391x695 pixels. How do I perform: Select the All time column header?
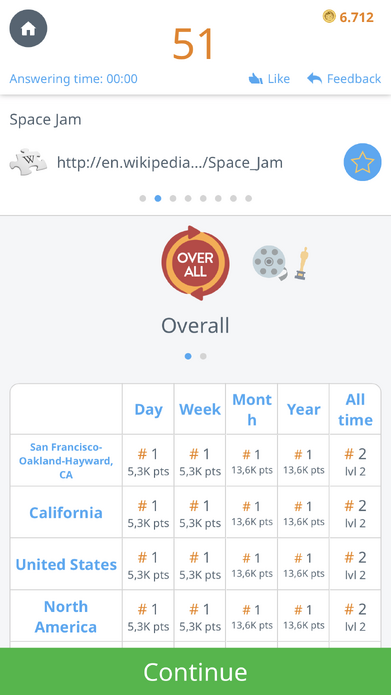[x=355, y=410]
